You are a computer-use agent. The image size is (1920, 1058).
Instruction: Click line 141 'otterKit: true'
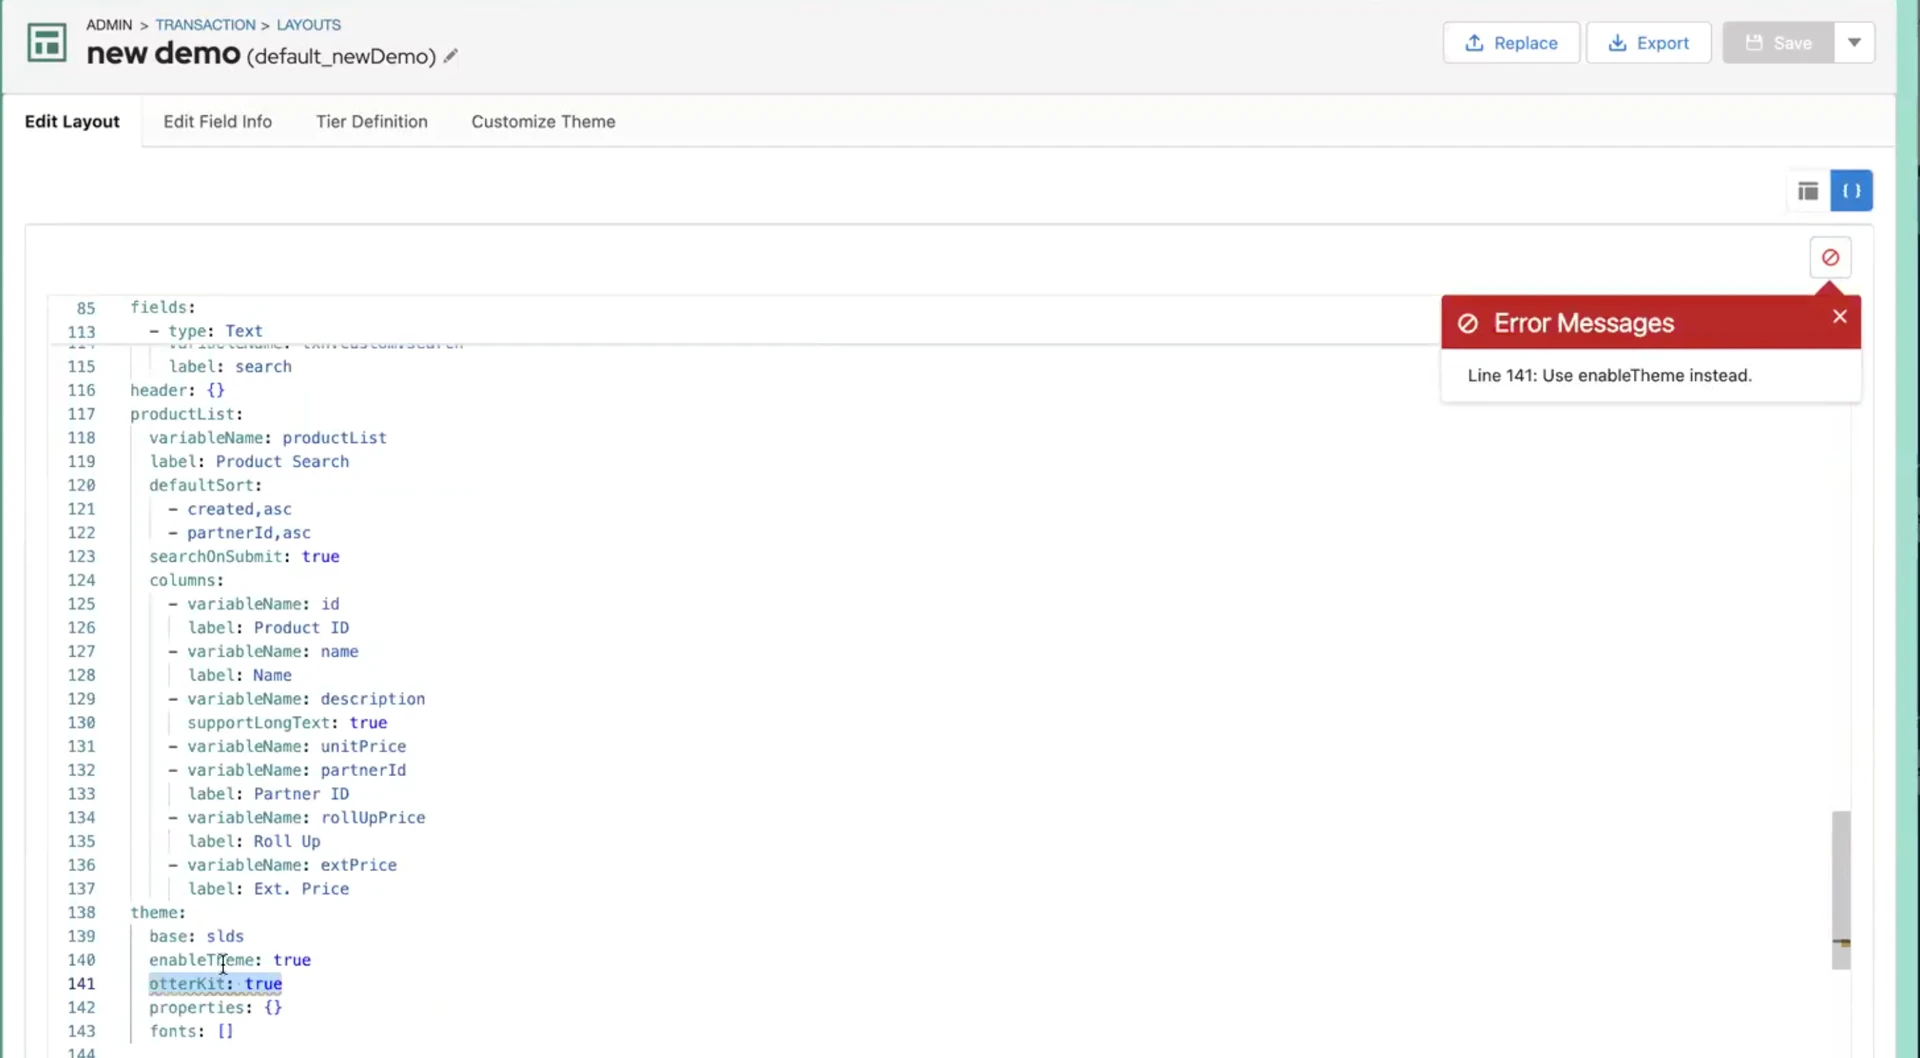pos(215,984)
